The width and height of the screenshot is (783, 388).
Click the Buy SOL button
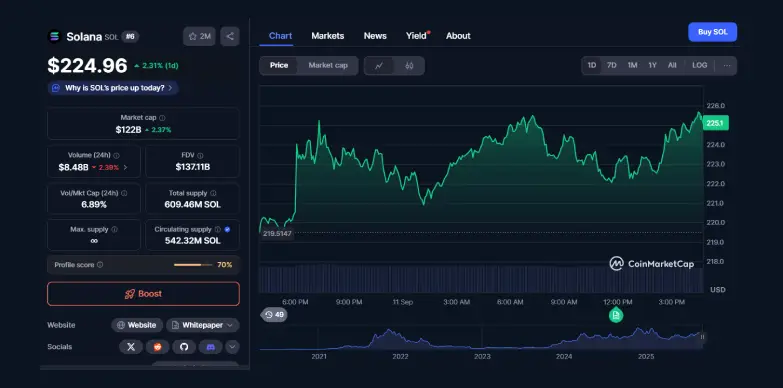(x=713, y=32)
